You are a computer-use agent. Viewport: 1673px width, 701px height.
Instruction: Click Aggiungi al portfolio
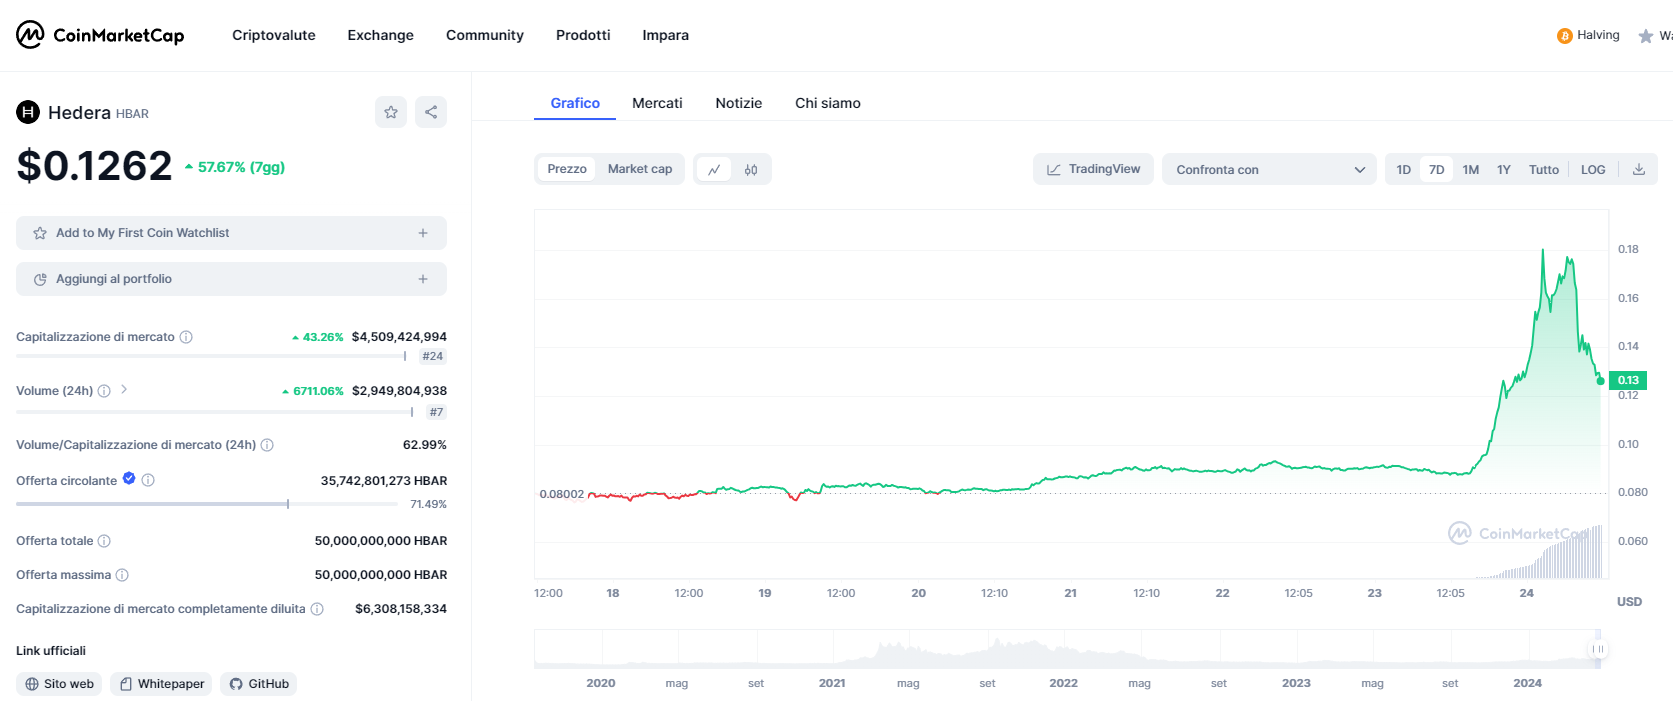pos(231,279)
